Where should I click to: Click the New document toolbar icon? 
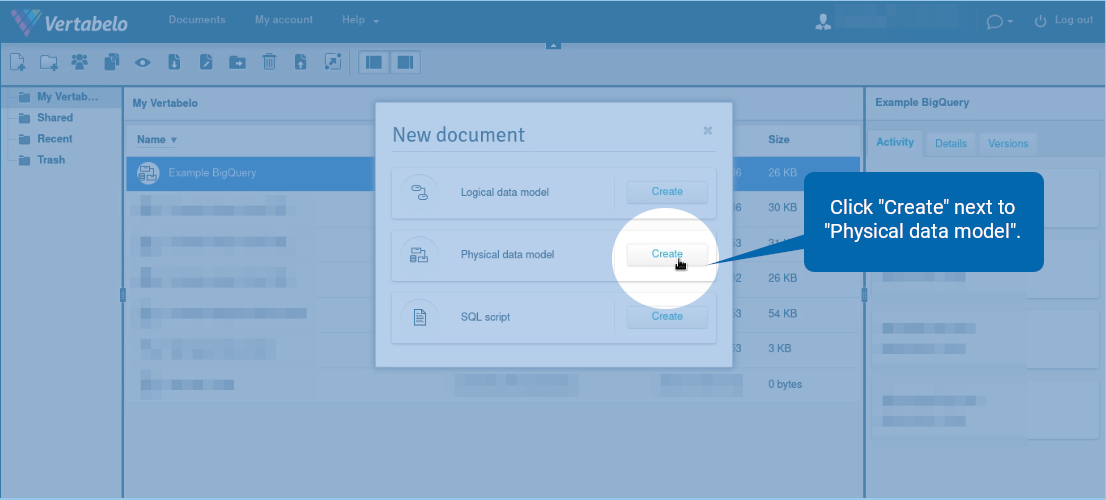coord(18,63)
